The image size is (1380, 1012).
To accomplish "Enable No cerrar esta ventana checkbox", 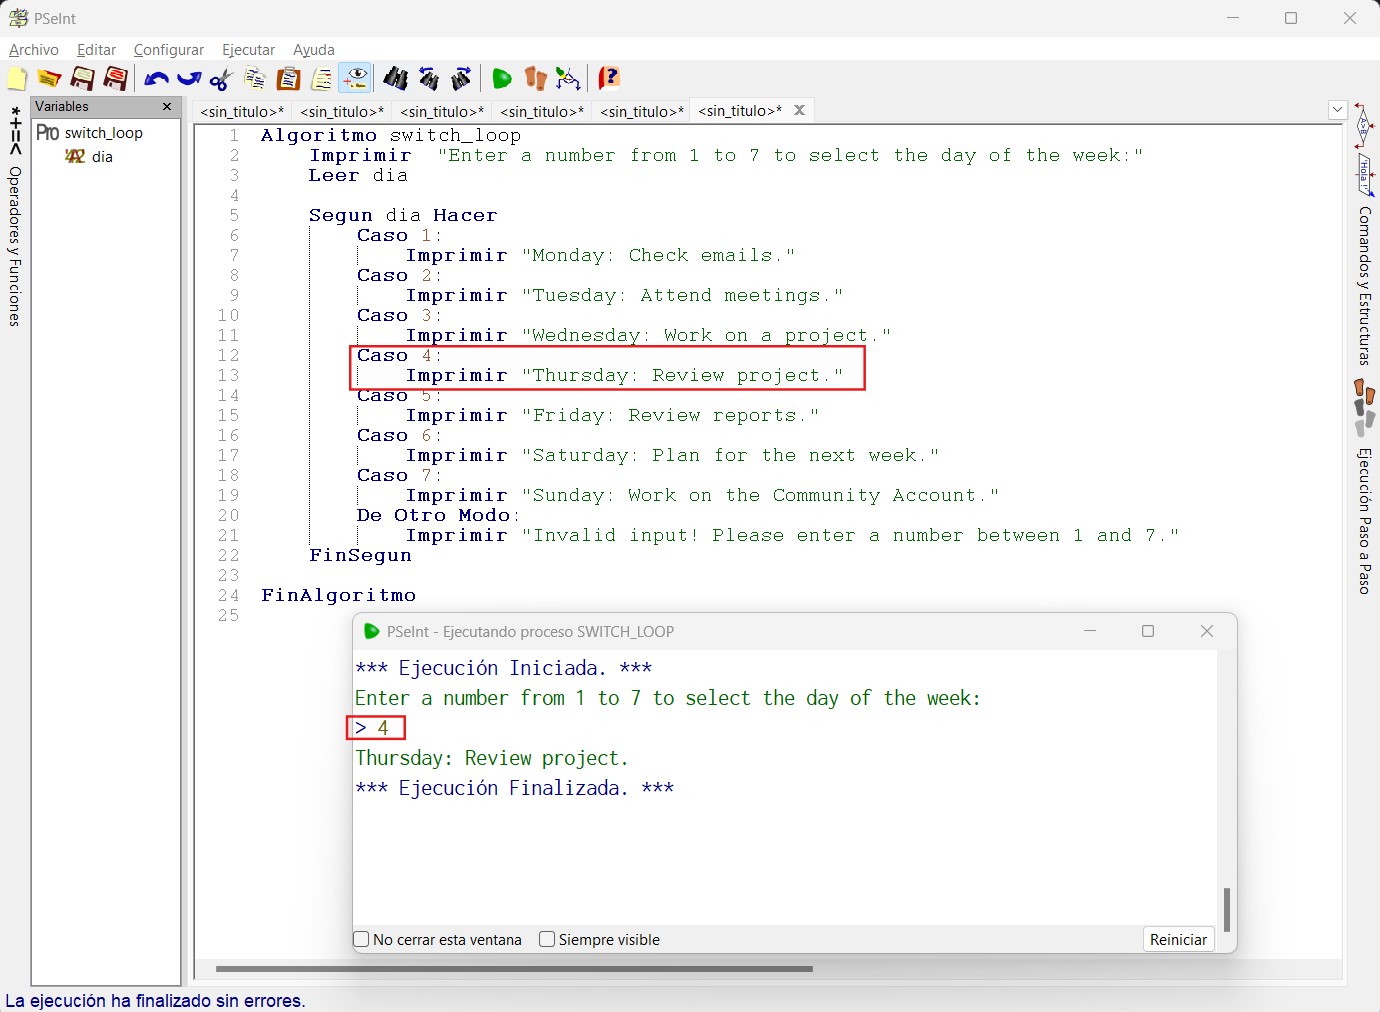I will [362, 939].
